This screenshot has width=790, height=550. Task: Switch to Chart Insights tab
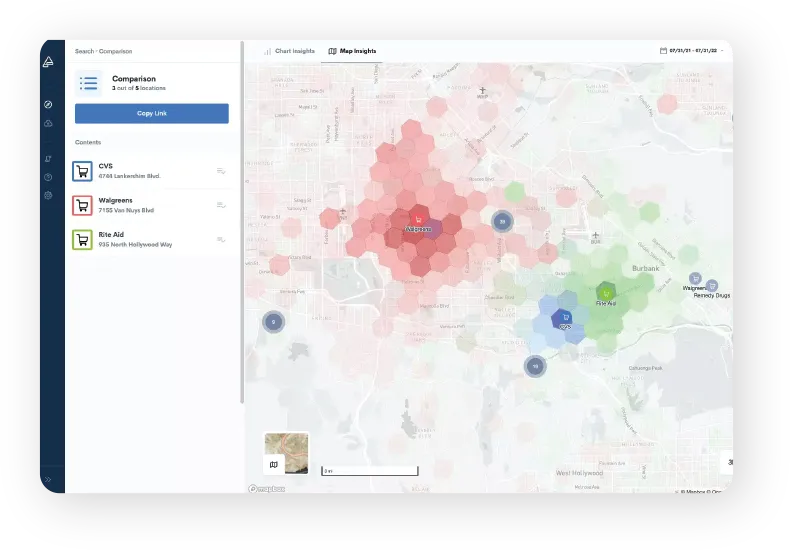tap(289, 51)
